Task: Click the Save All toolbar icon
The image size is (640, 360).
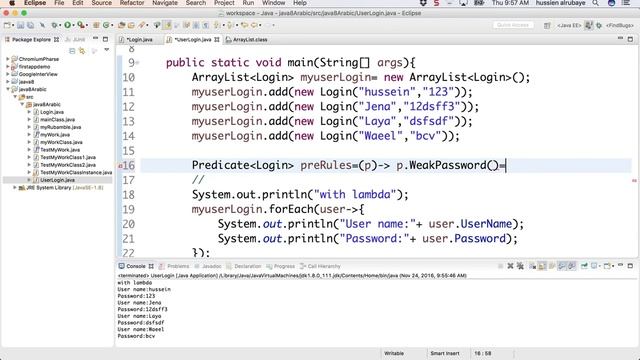Action: pos(30,25)
